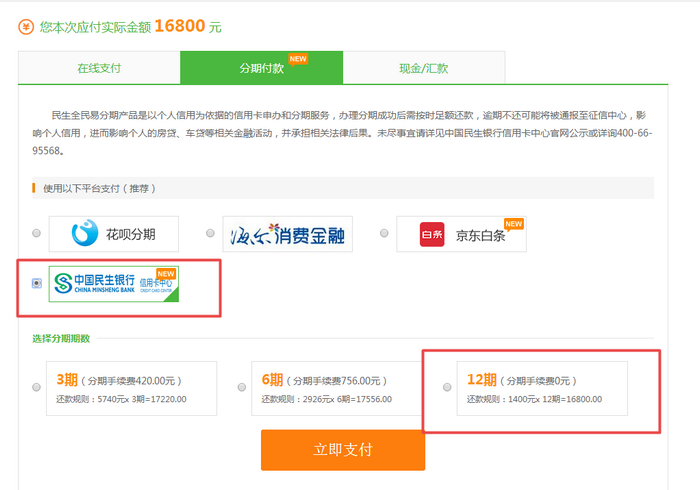Switch to the 在线支付 tab
The height and width of the screenshot is (490, 700).
coord(99,68)
